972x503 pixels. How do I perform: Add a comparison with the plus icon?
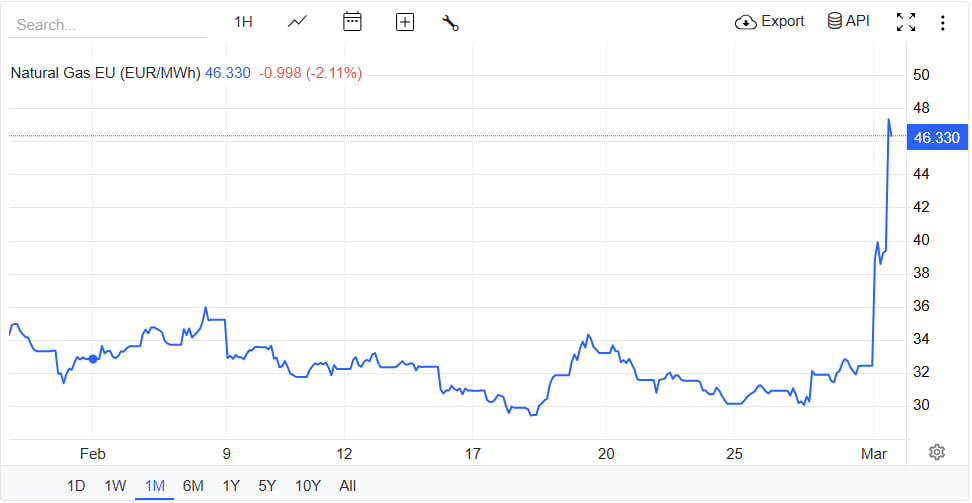(405, 23)
